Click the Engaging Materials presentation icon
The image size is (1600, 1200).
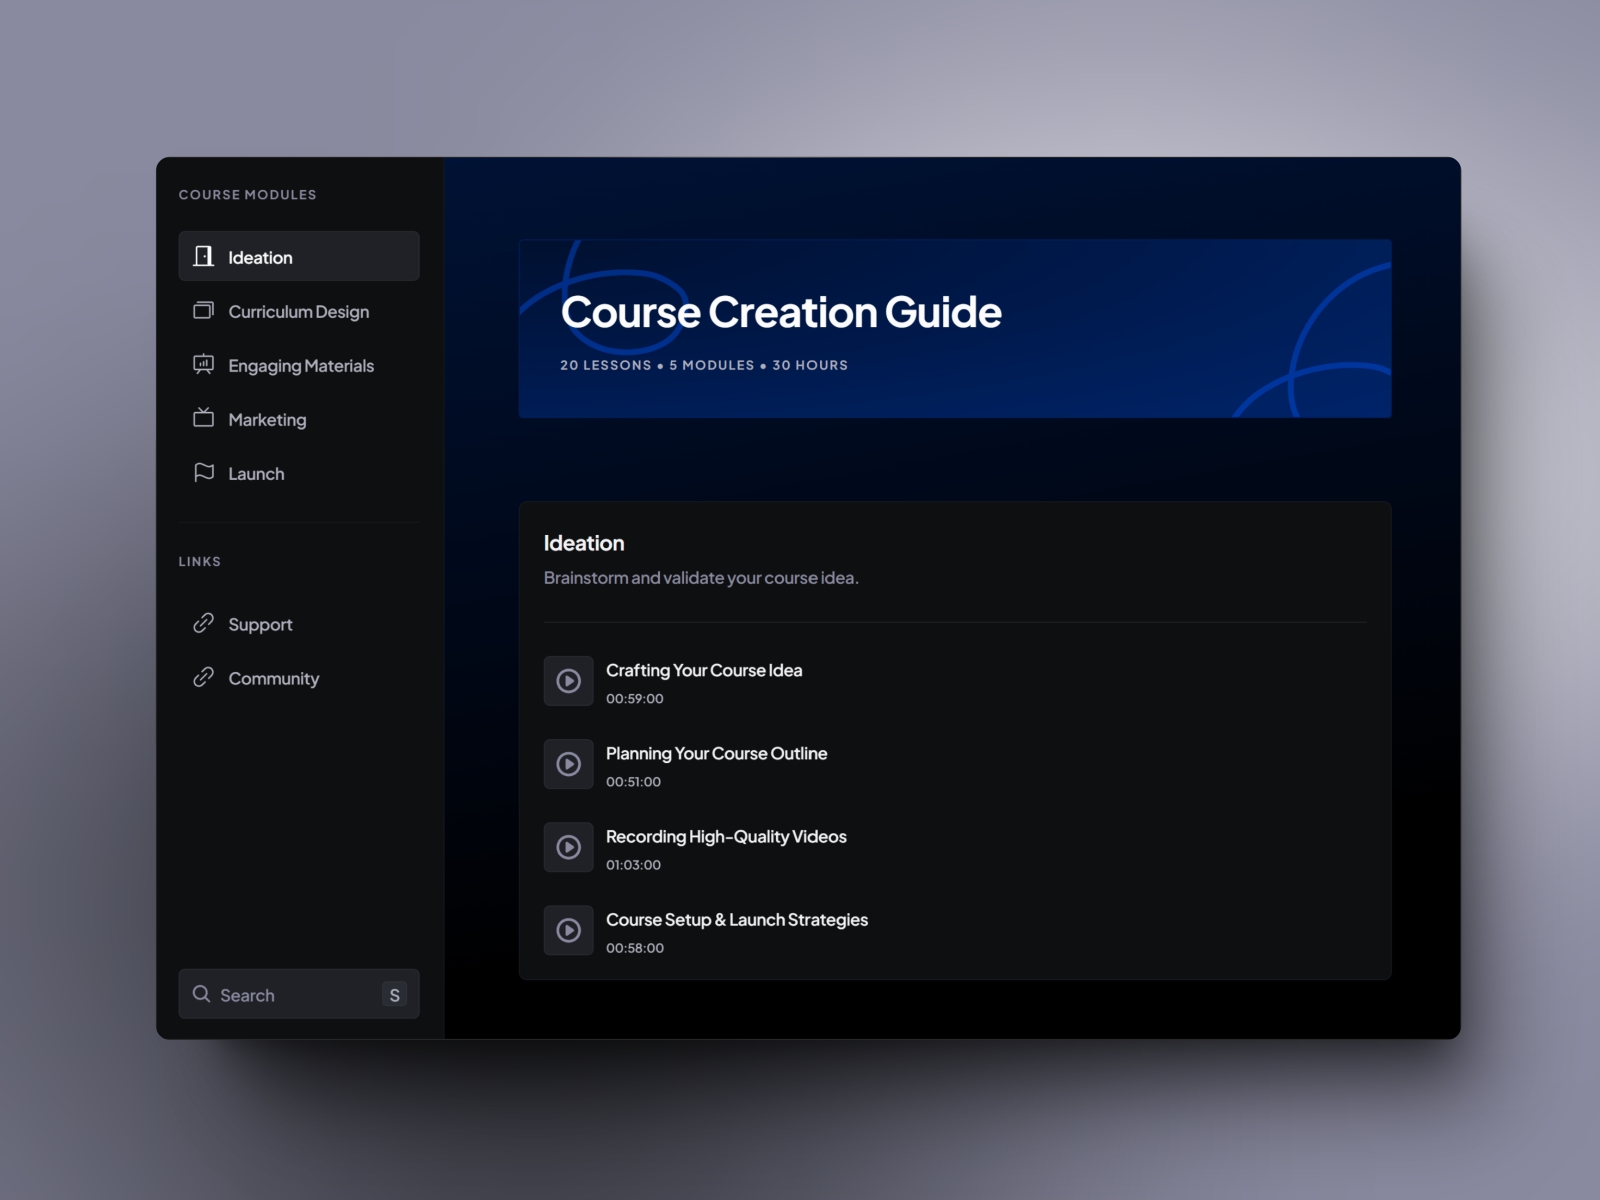tap(203, 365)
